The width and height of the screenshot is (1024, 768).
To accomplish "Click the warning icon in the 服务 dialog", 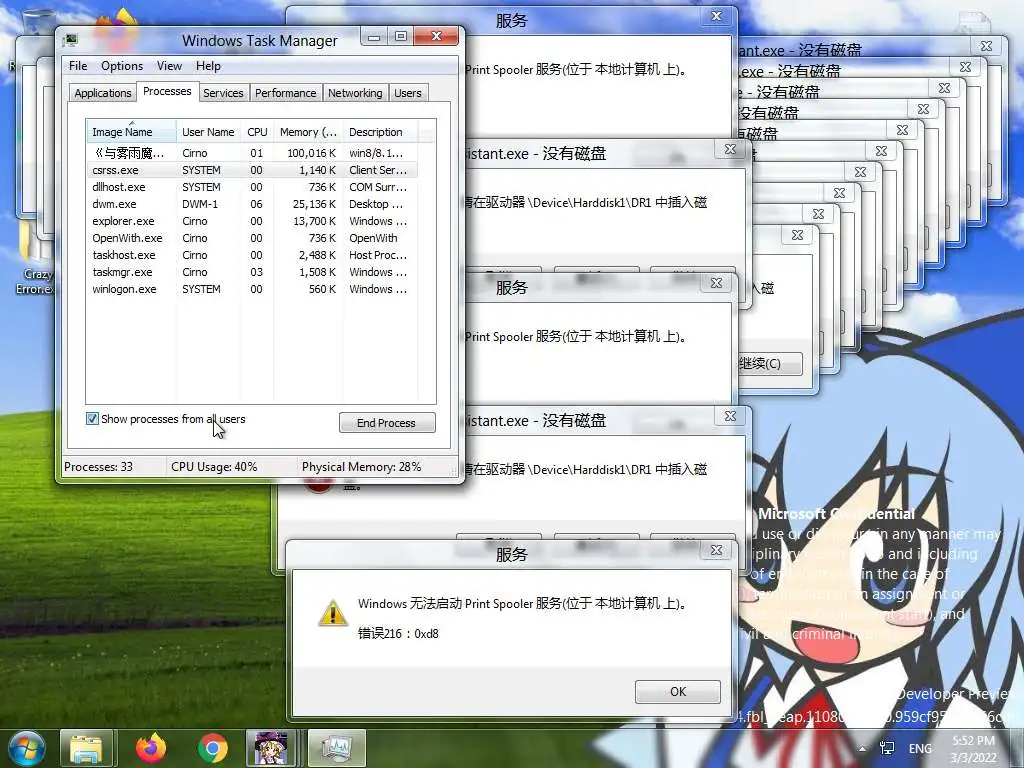I will pyautogui.click(x=332, y=613).
